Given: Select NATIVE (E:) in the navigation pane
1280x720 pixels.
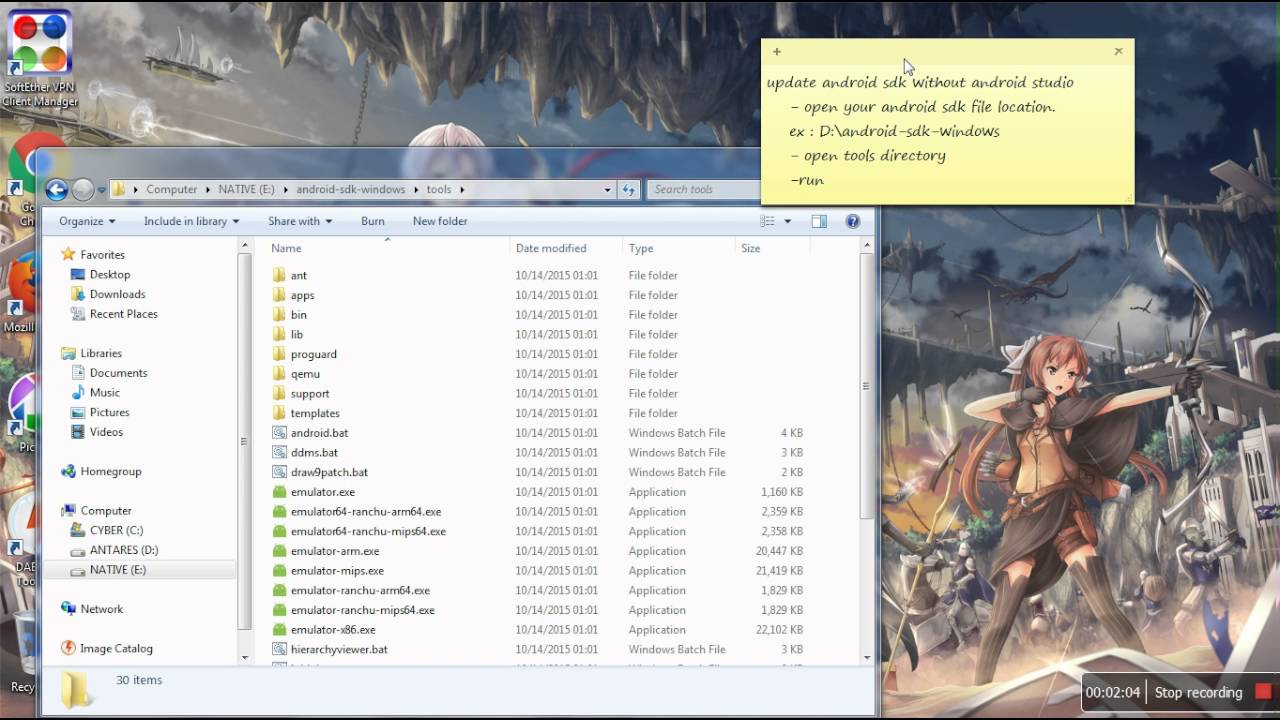Looking at the screenshot, I should tap(118, 570).
